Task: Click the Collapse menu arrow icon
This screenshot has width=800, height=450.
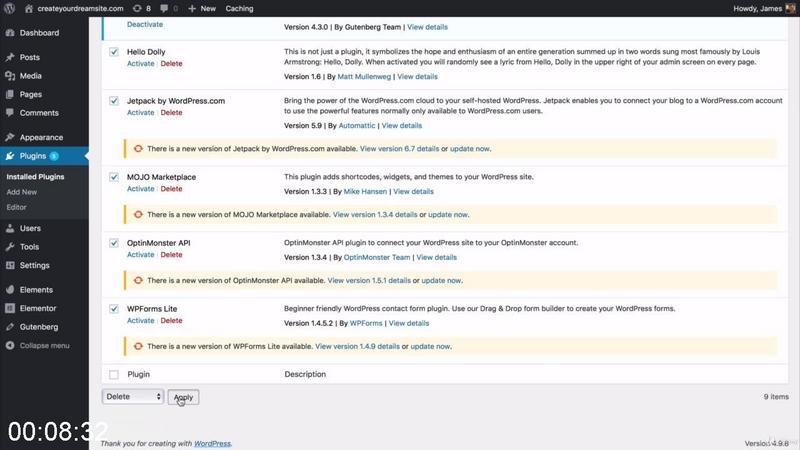Action: (10, 345)
